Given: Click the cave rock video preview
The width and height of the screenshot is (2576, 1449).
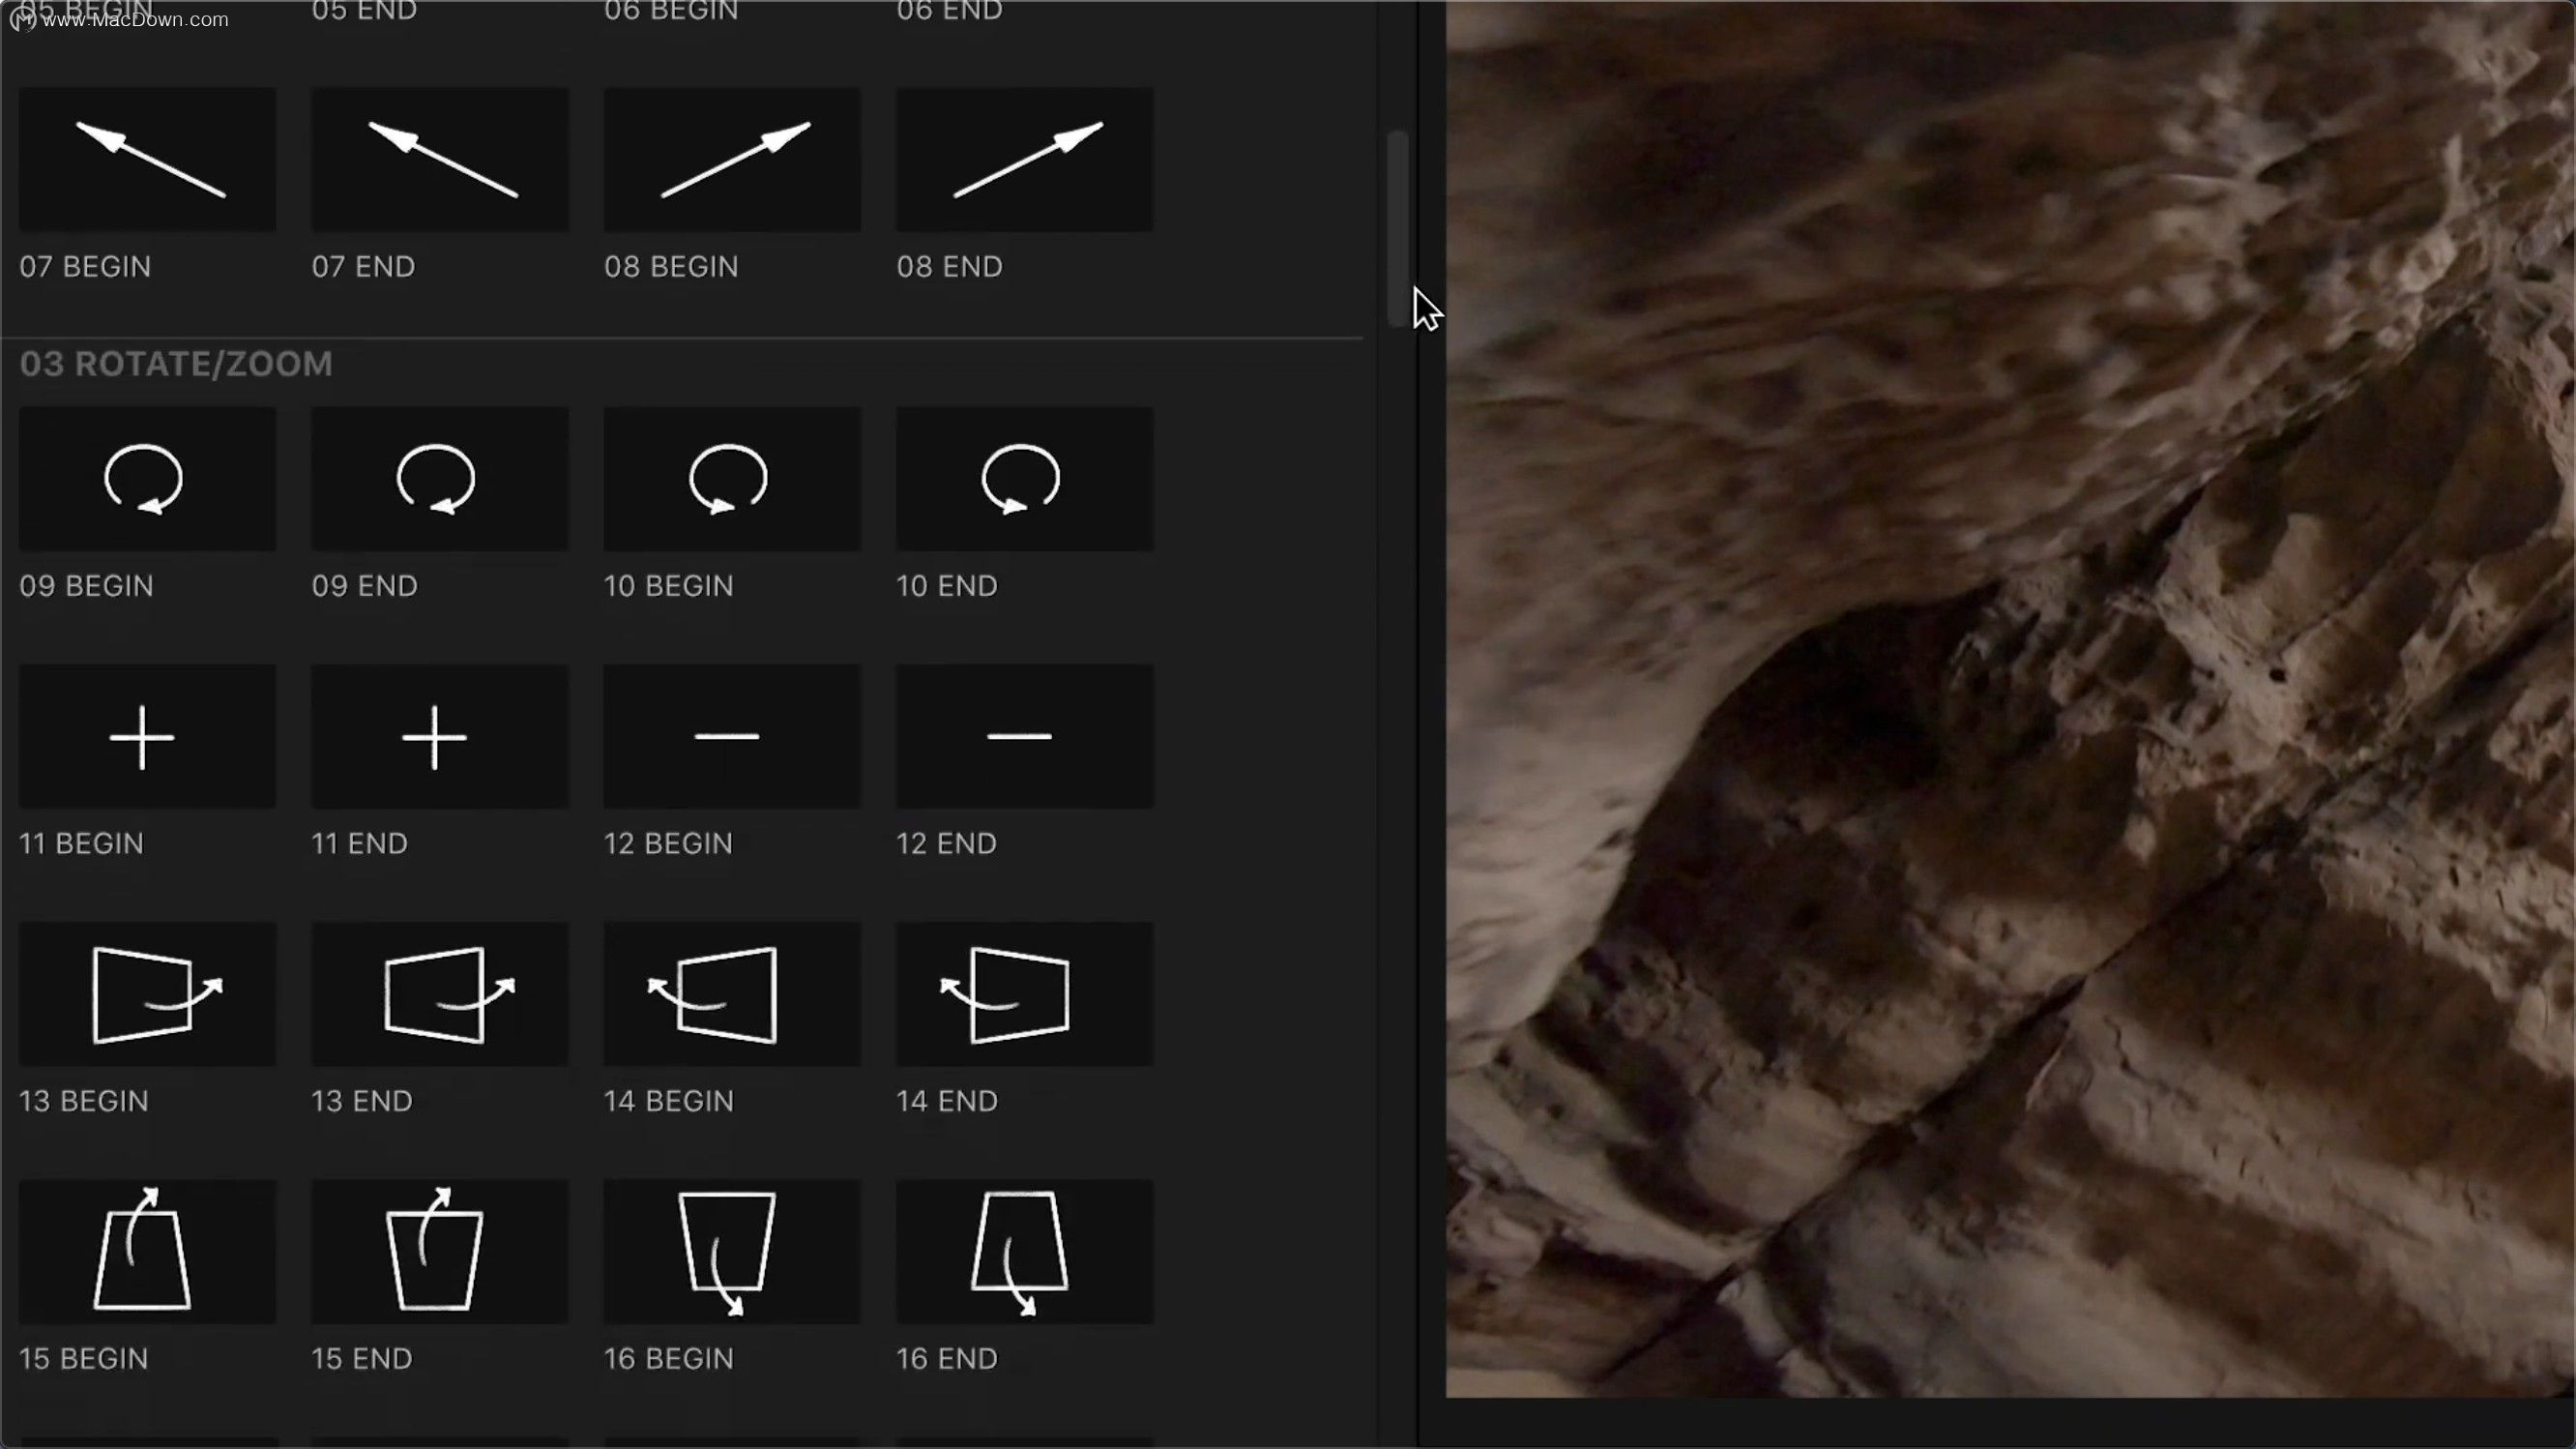Looking at the screenshot, I should click(x=2010, y=700).
